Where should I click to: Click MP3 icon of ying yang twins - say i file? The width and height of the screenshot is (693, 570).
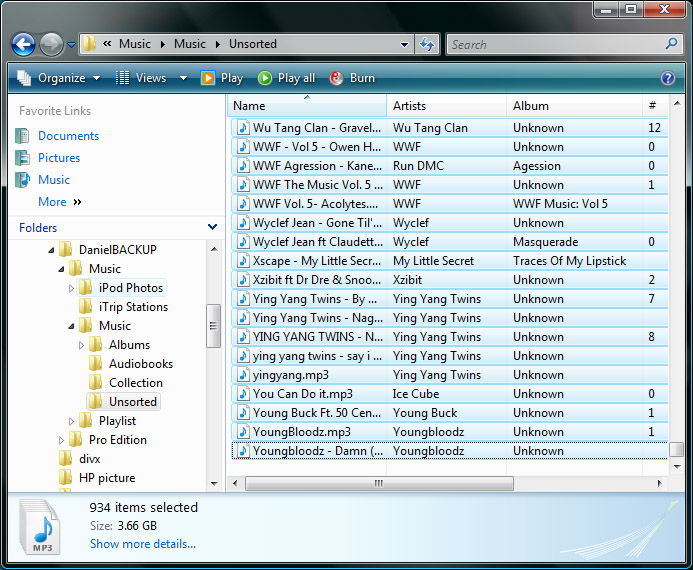click(x=242, y=356)
